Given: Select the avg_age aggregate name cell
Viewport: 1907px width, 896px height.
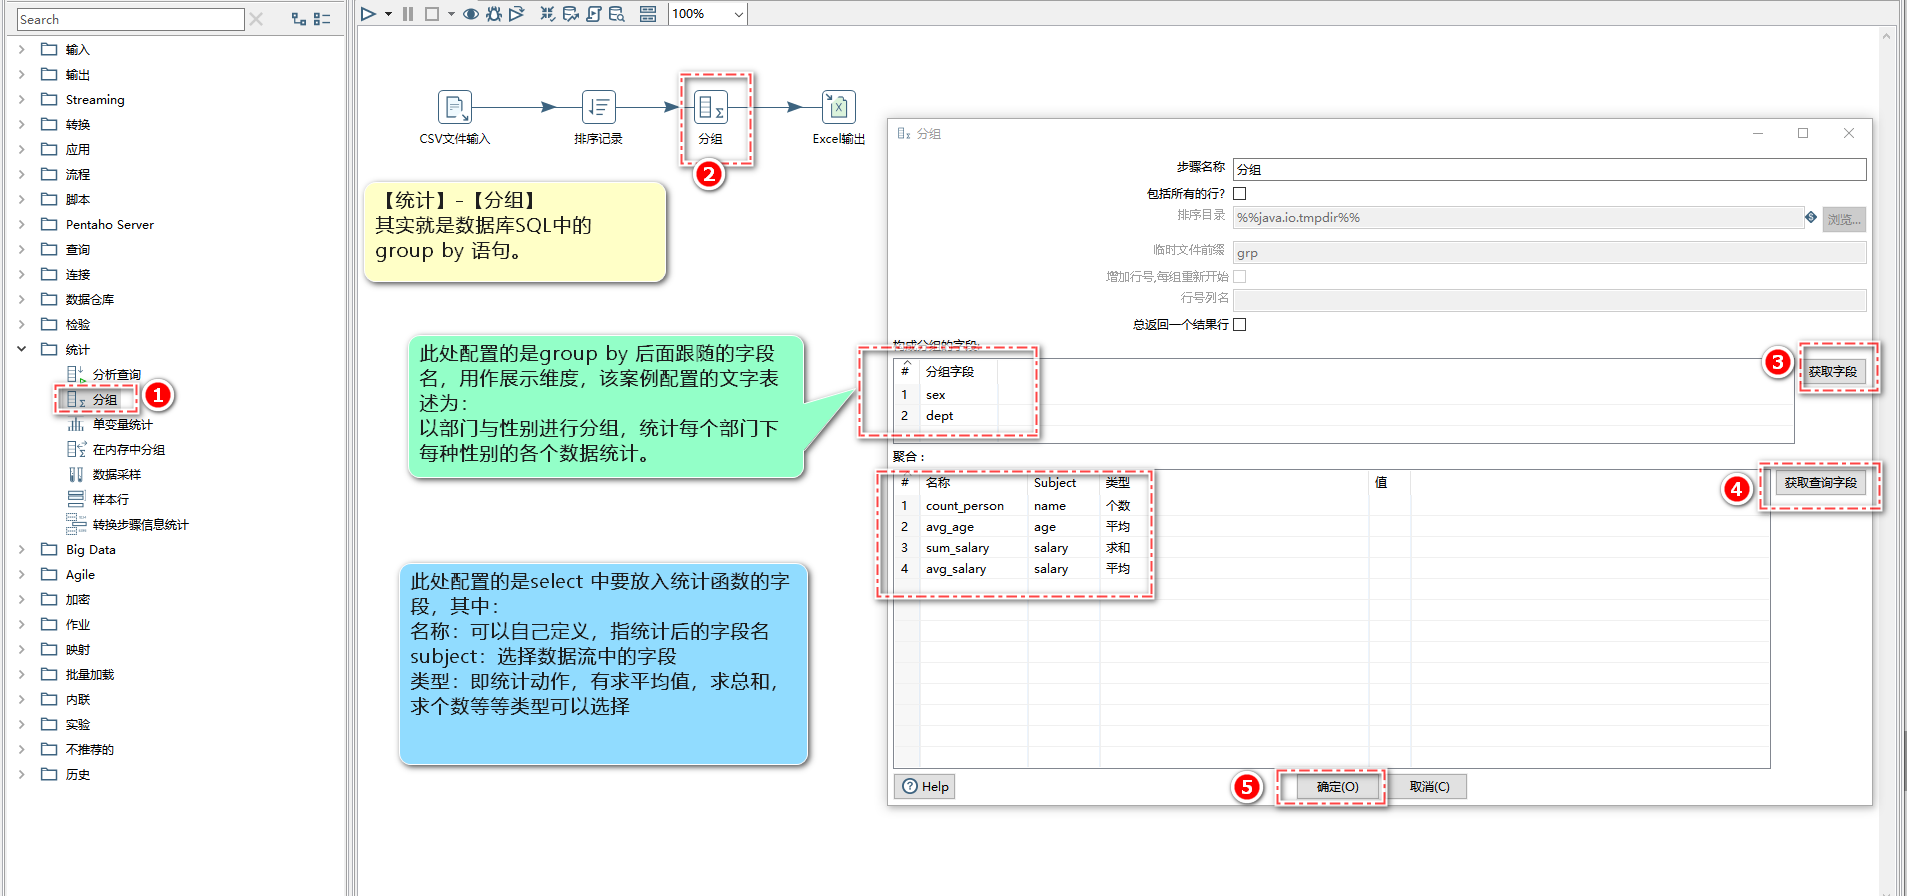Looking at the screenshot, I should 975,527.
